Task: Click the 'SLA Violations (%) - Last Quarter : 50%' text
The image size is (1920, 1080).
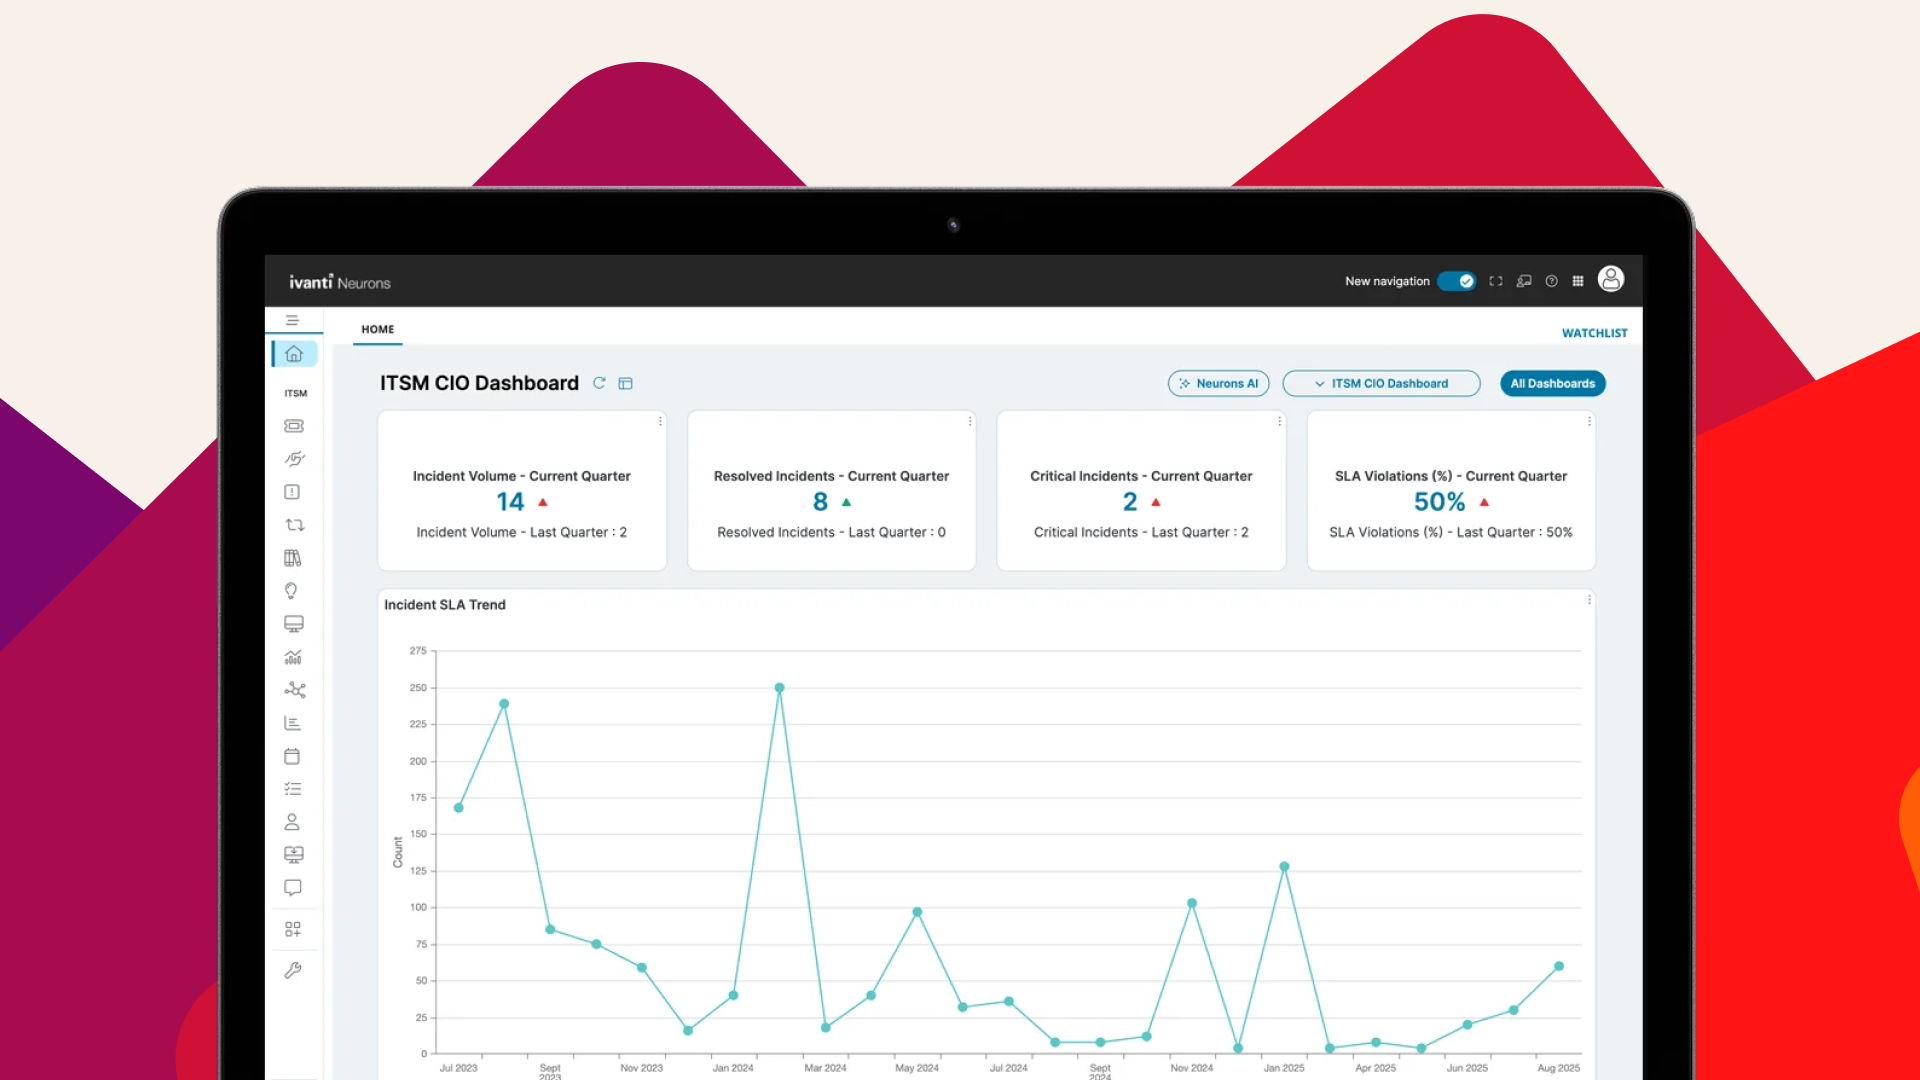Action: (1451, 532)
